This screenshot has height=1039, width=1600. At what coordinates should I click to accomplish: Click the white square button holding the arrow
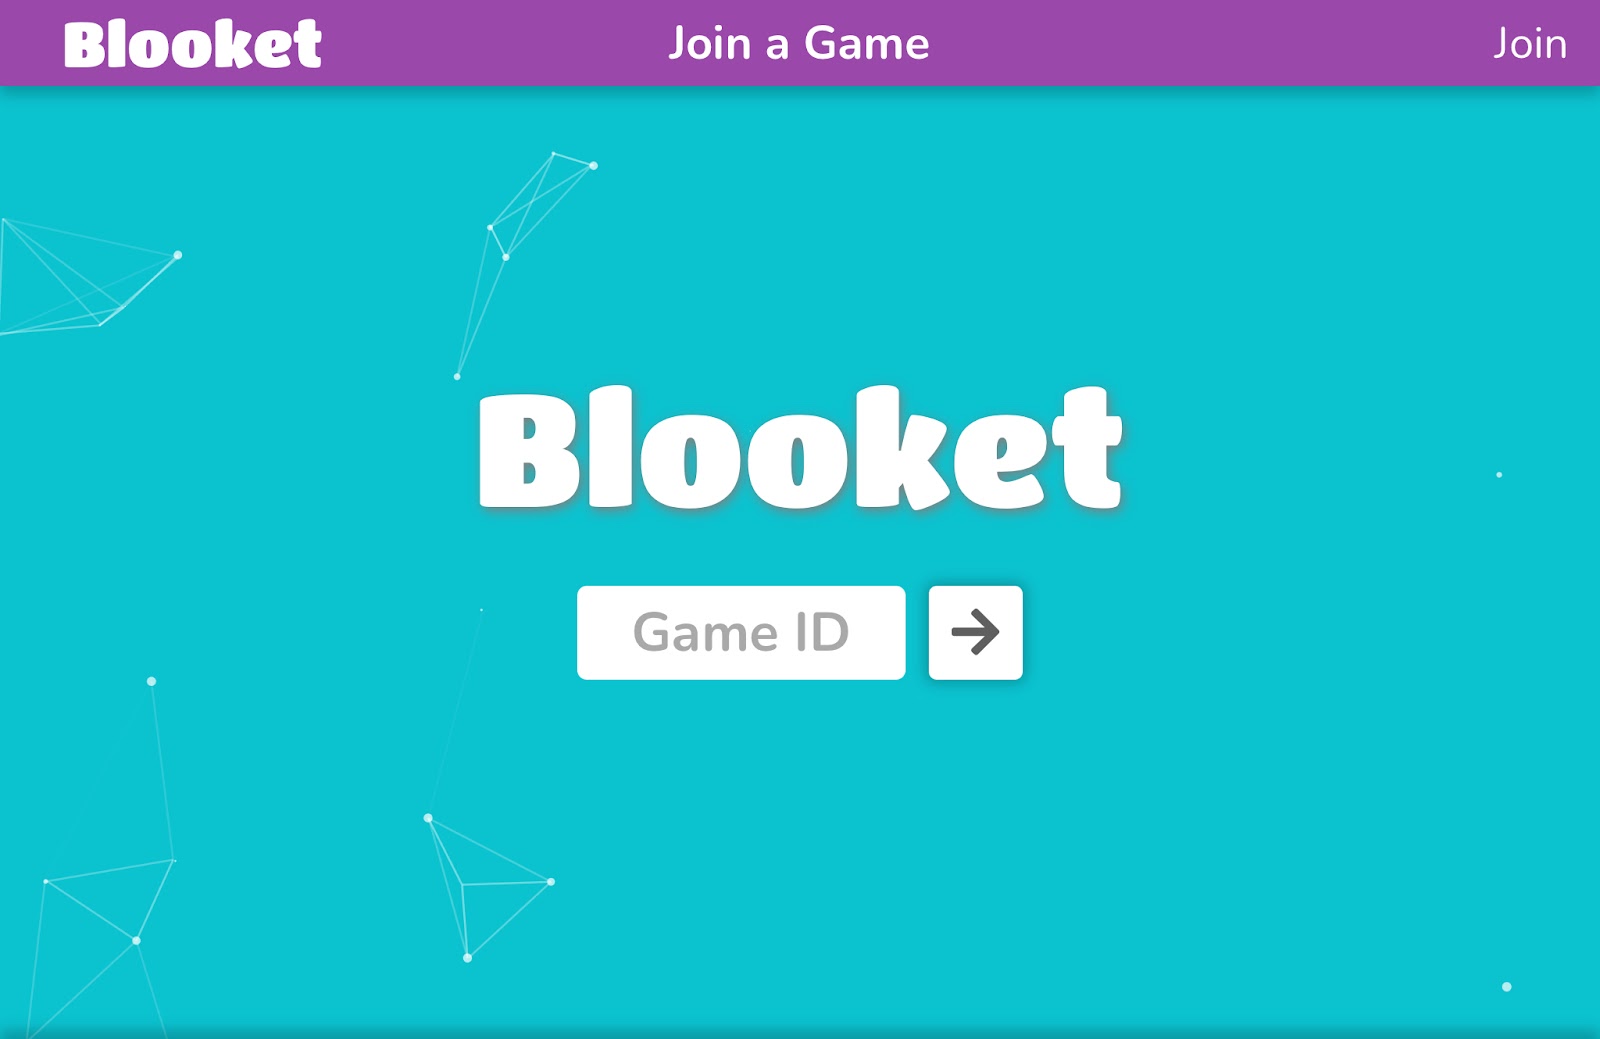click(x=975, y=633)
